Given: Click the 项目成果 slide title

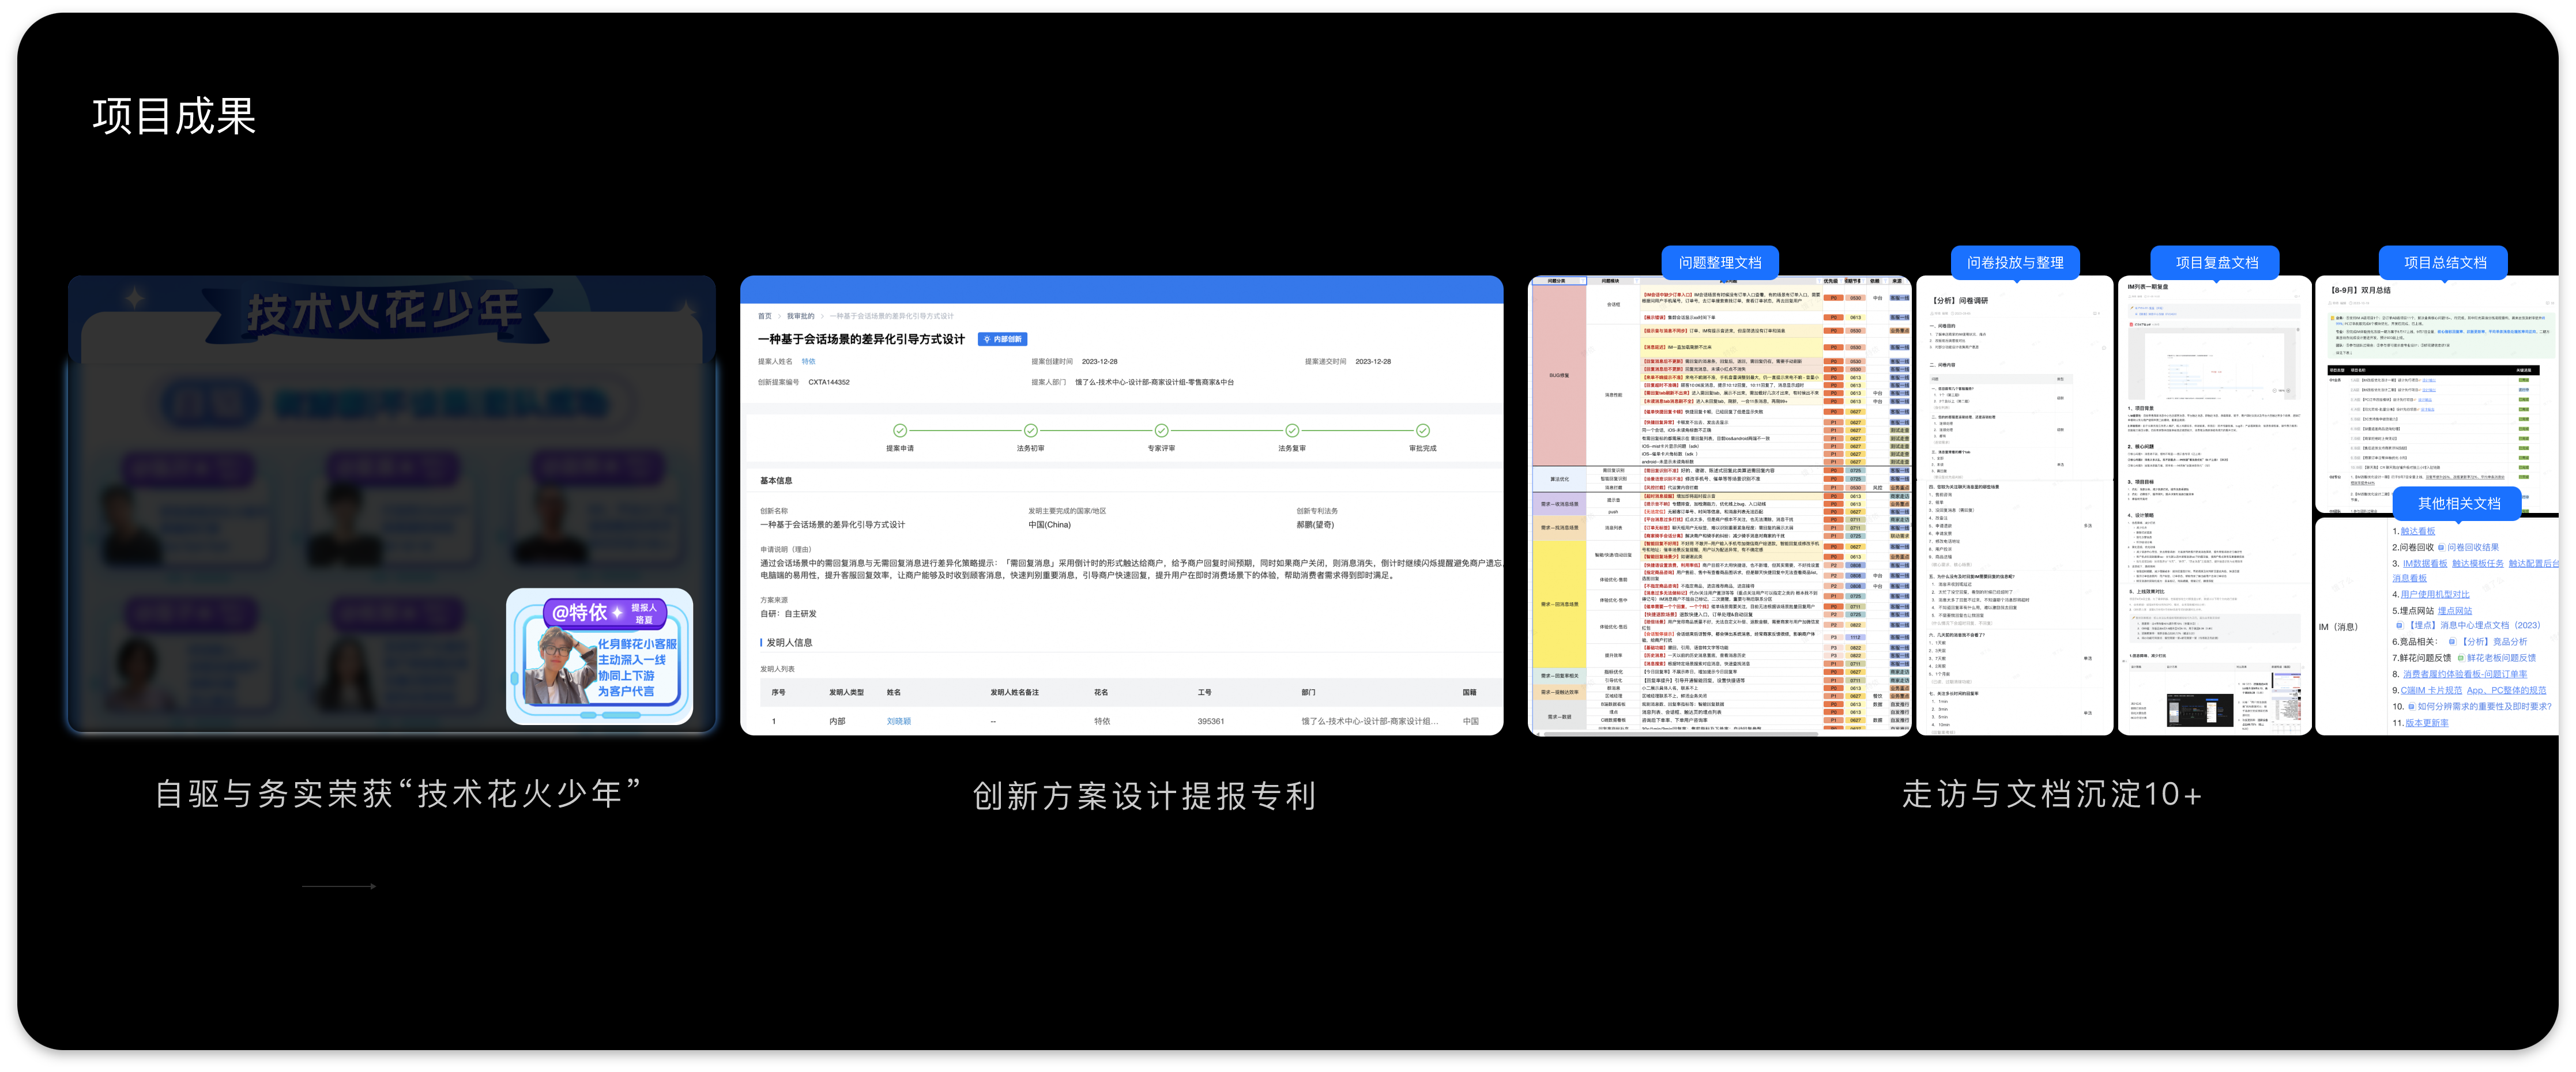Looking at the screenshot, I should [174, 116].
